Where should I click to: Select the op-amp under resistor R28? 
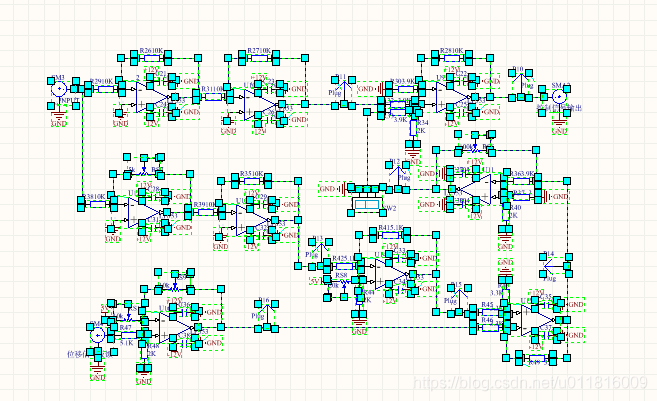[x=453, y=97]
